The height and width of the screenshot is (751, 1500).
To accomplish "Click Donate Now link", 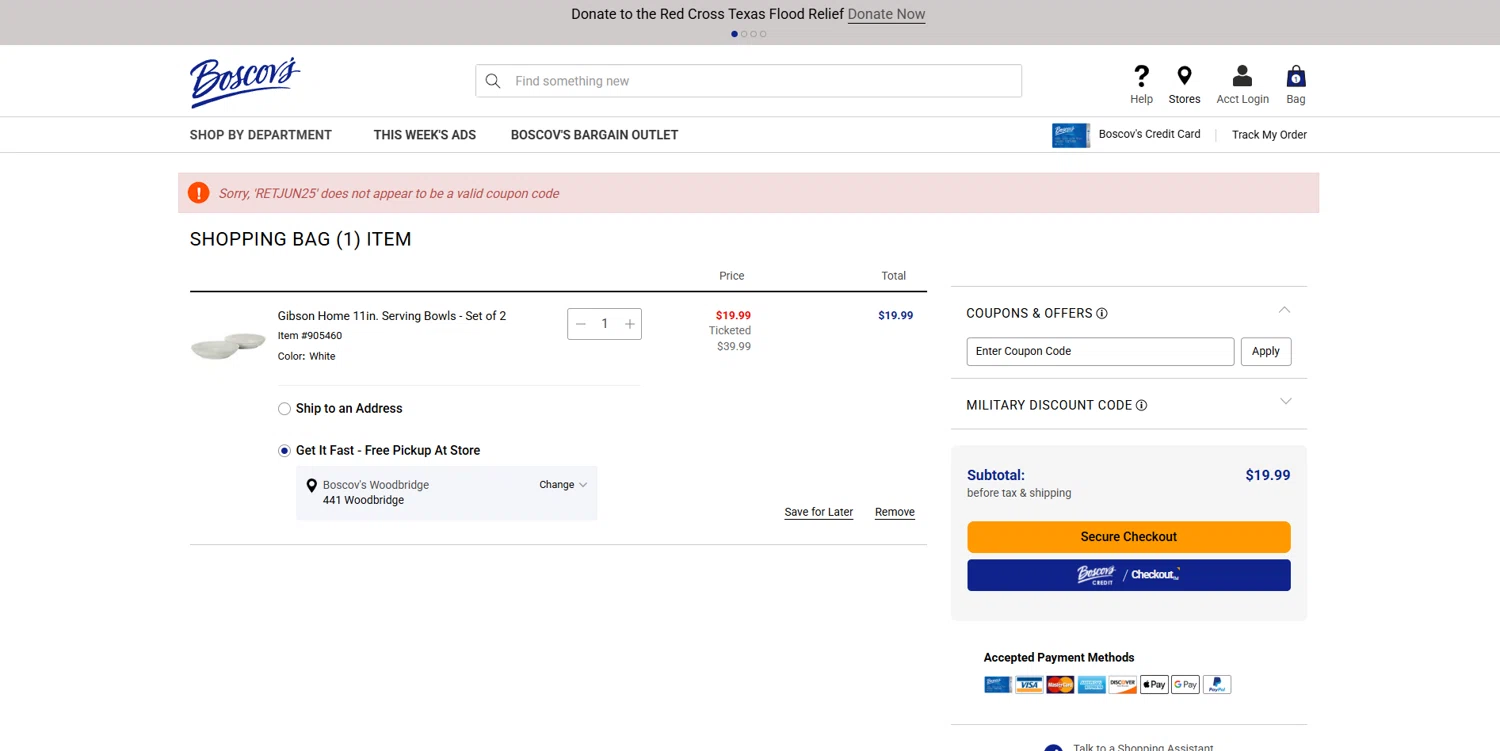I will click(886, 14).
